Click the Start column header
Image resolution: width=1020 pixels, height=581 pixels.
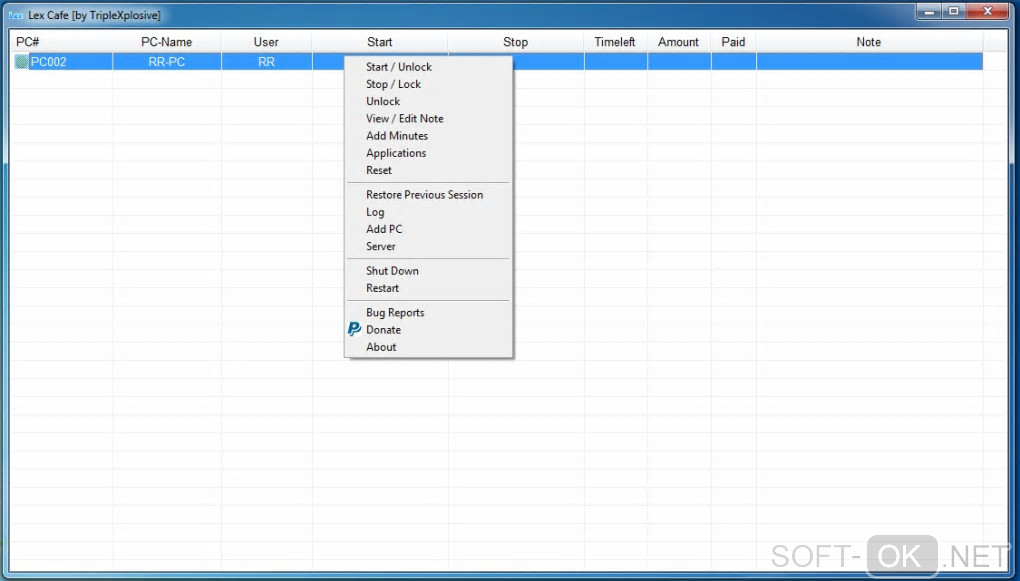pos(379,42)
